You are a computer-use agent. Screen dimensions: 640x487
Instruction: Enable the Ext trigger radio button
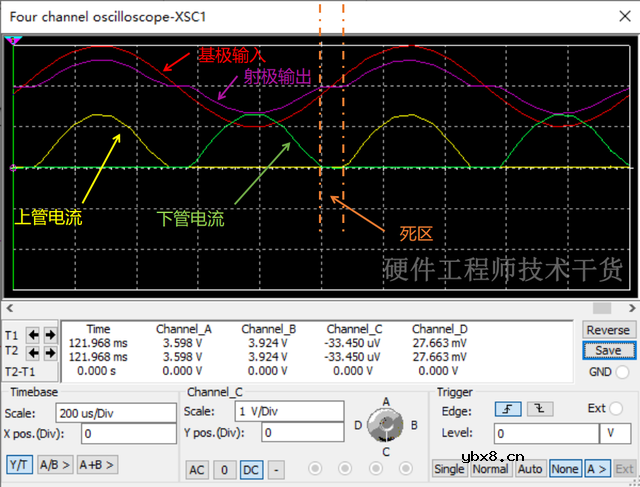point(616,408)
